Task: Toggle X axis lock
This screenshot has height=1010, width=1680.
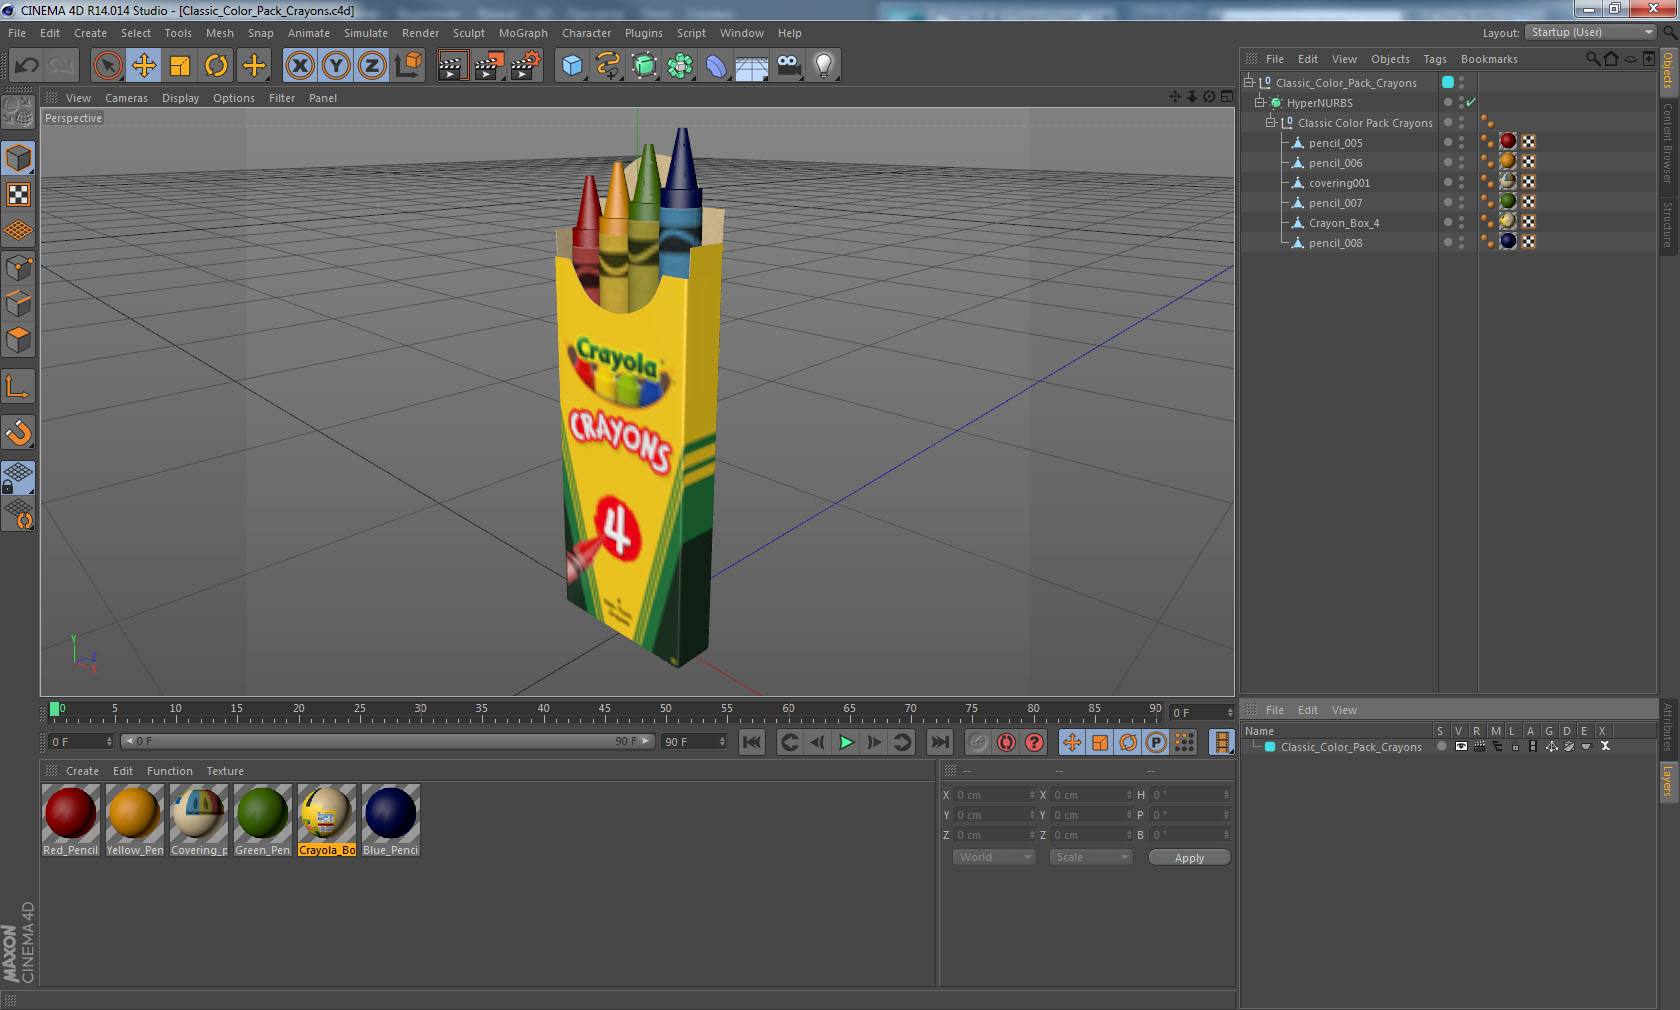Action: (x=299, y=66)
